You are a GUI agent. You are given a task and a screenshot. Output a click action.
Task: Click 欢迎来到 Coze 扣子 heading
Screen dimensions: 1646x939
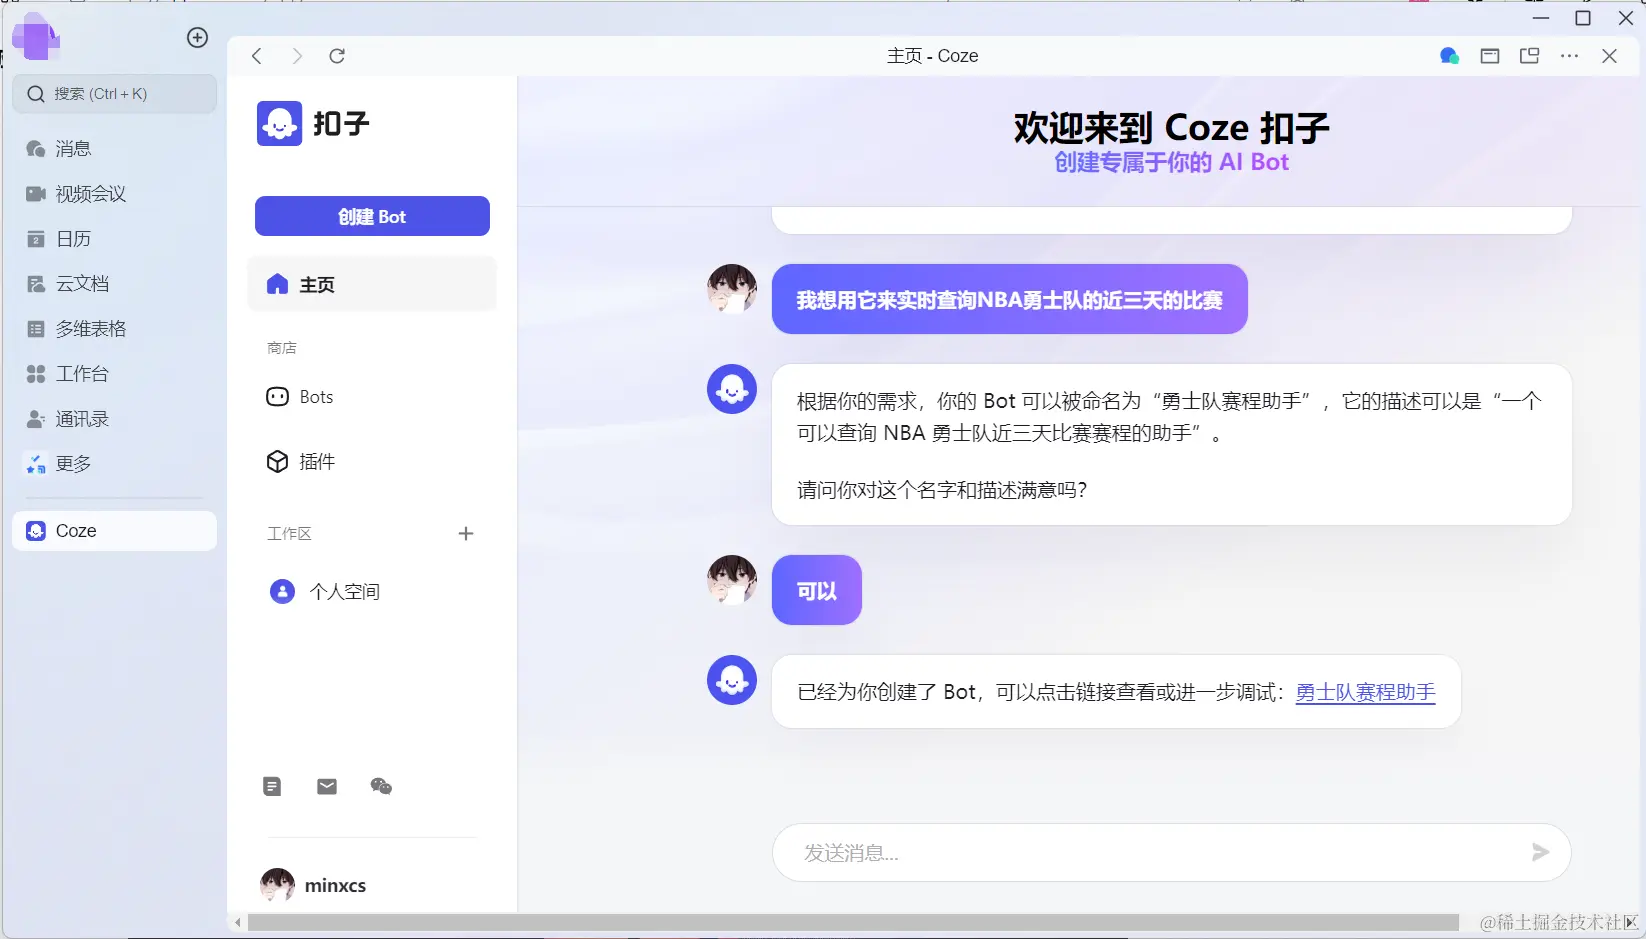click(1171, 128)
